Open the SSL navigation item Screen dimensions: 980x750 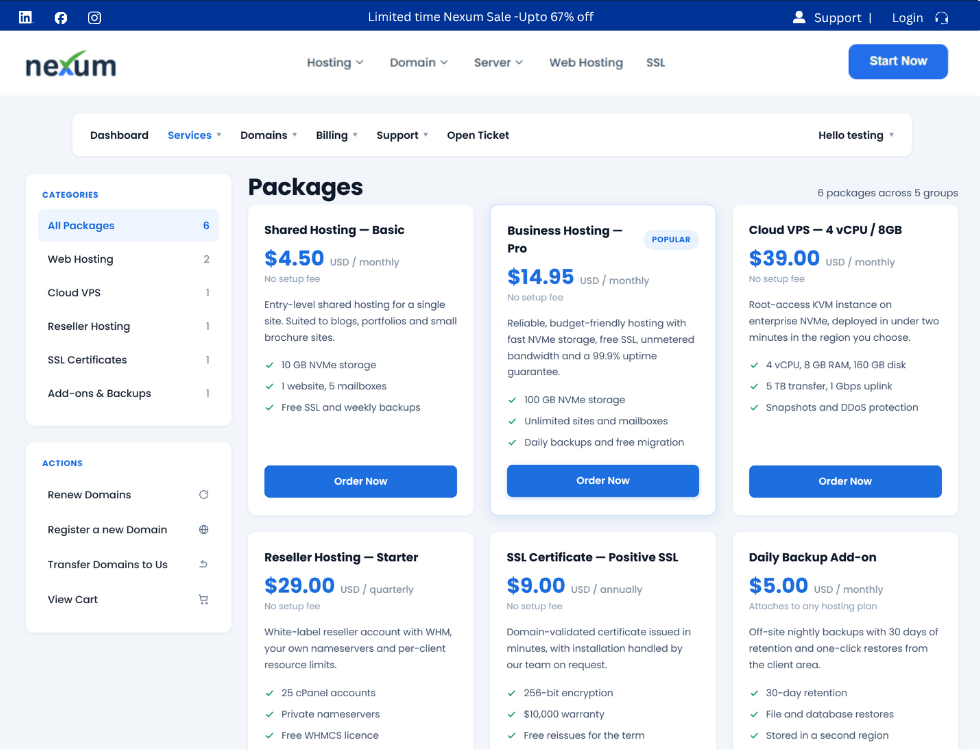click(x=656, y=62)
